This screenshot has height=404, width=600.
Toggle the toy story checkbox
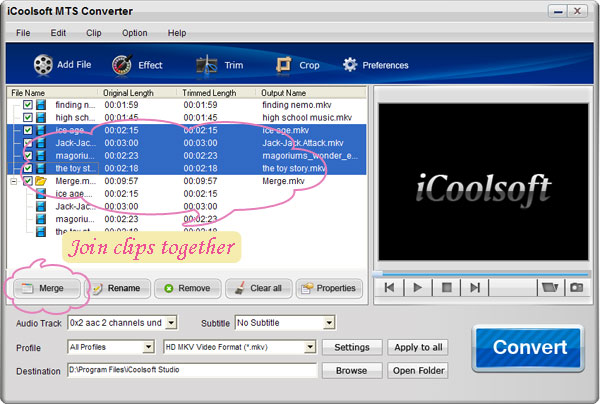click(x=28, y=168)
